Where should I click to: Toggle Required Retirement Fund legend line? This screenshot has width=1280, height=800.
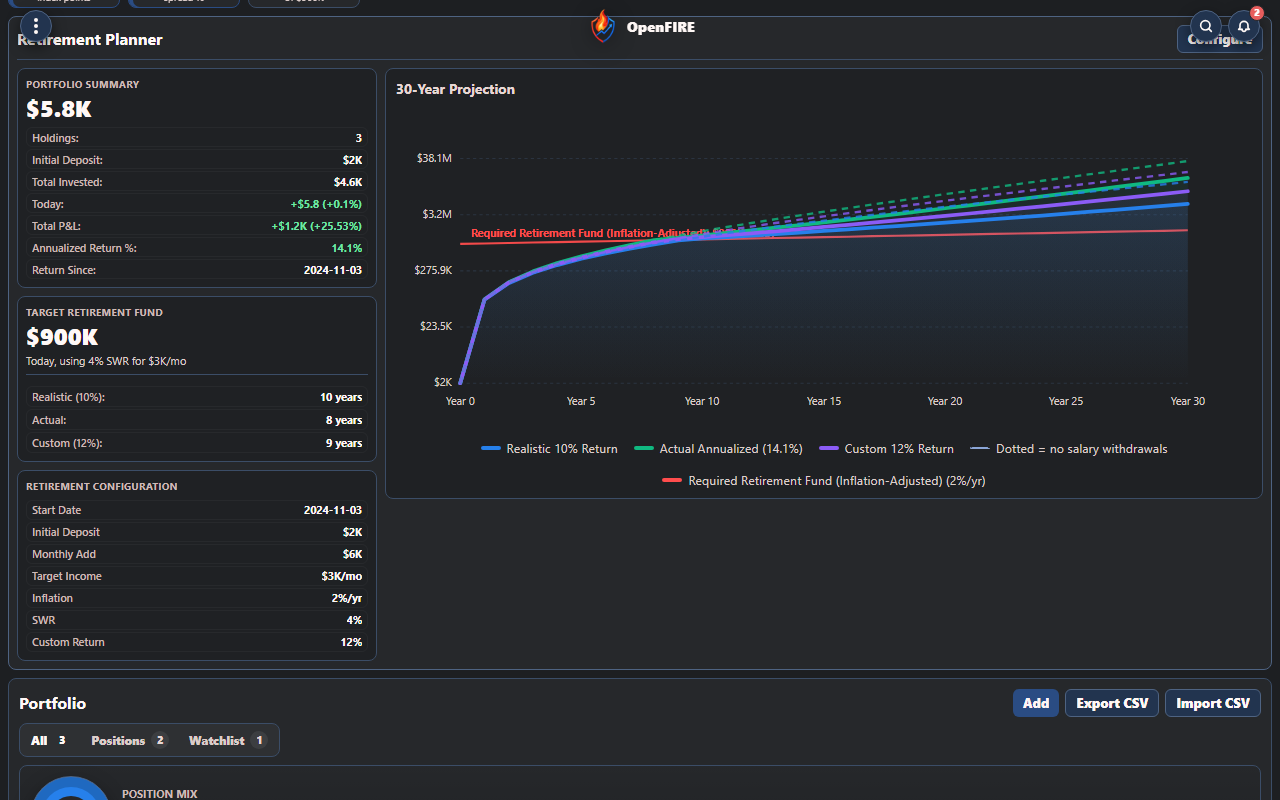point(824,481)
